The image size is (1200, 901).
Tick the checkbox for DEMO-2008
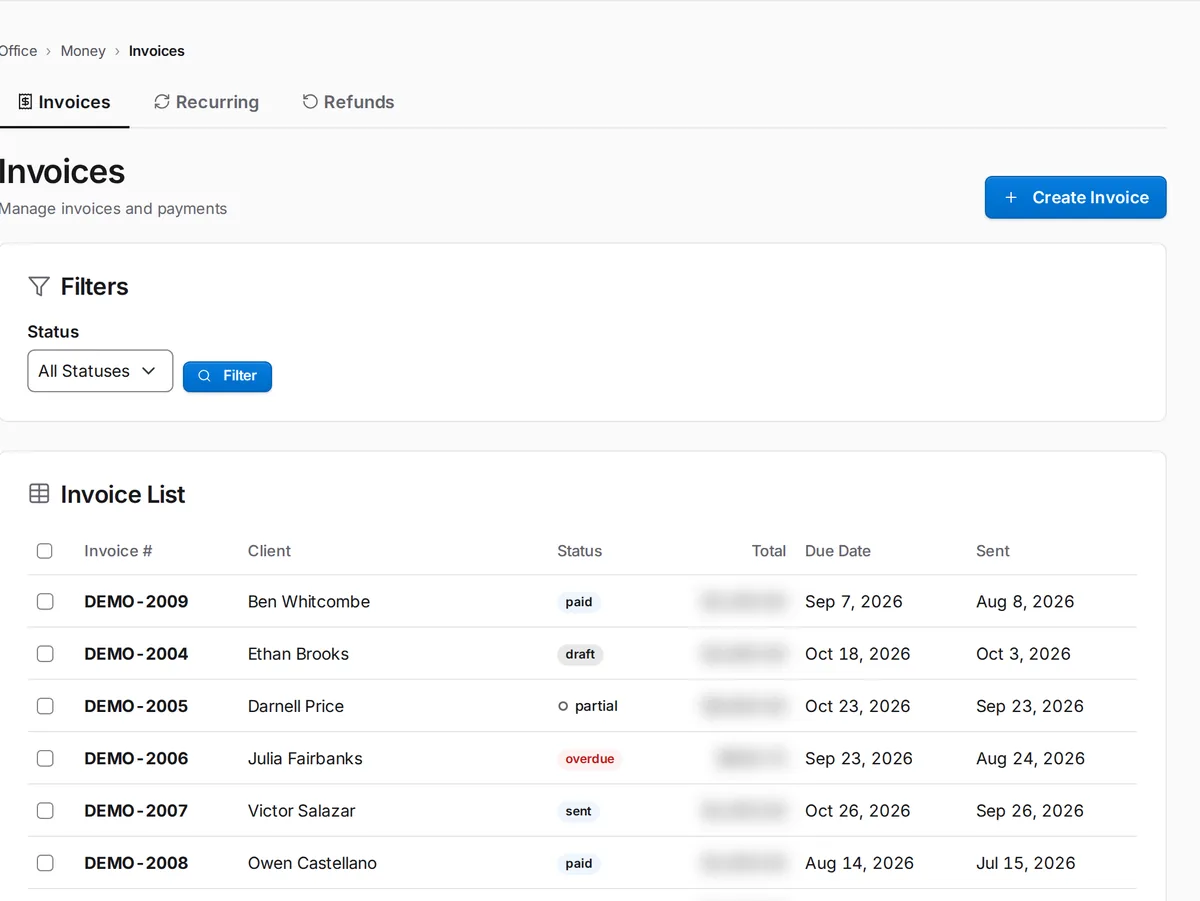[45, 863]
